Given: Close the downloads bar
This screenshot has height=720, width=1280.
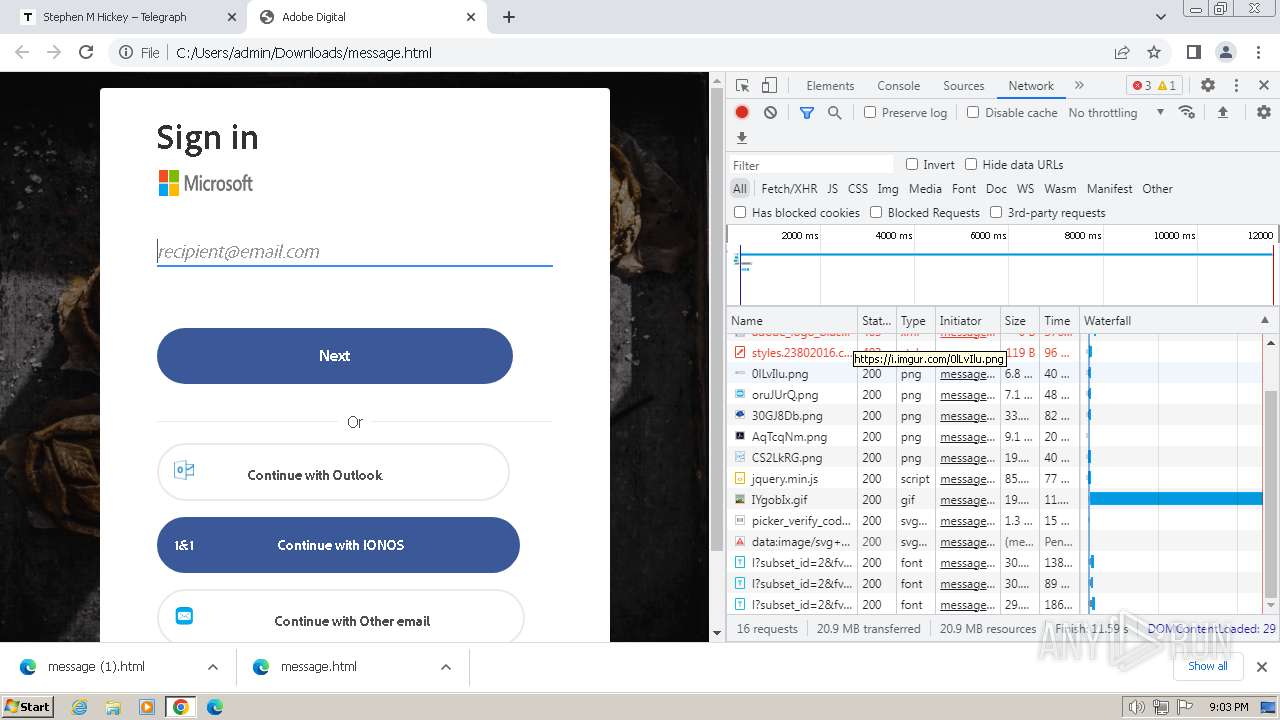Looking at the screenshot, I should click(x=1261, y=666).
